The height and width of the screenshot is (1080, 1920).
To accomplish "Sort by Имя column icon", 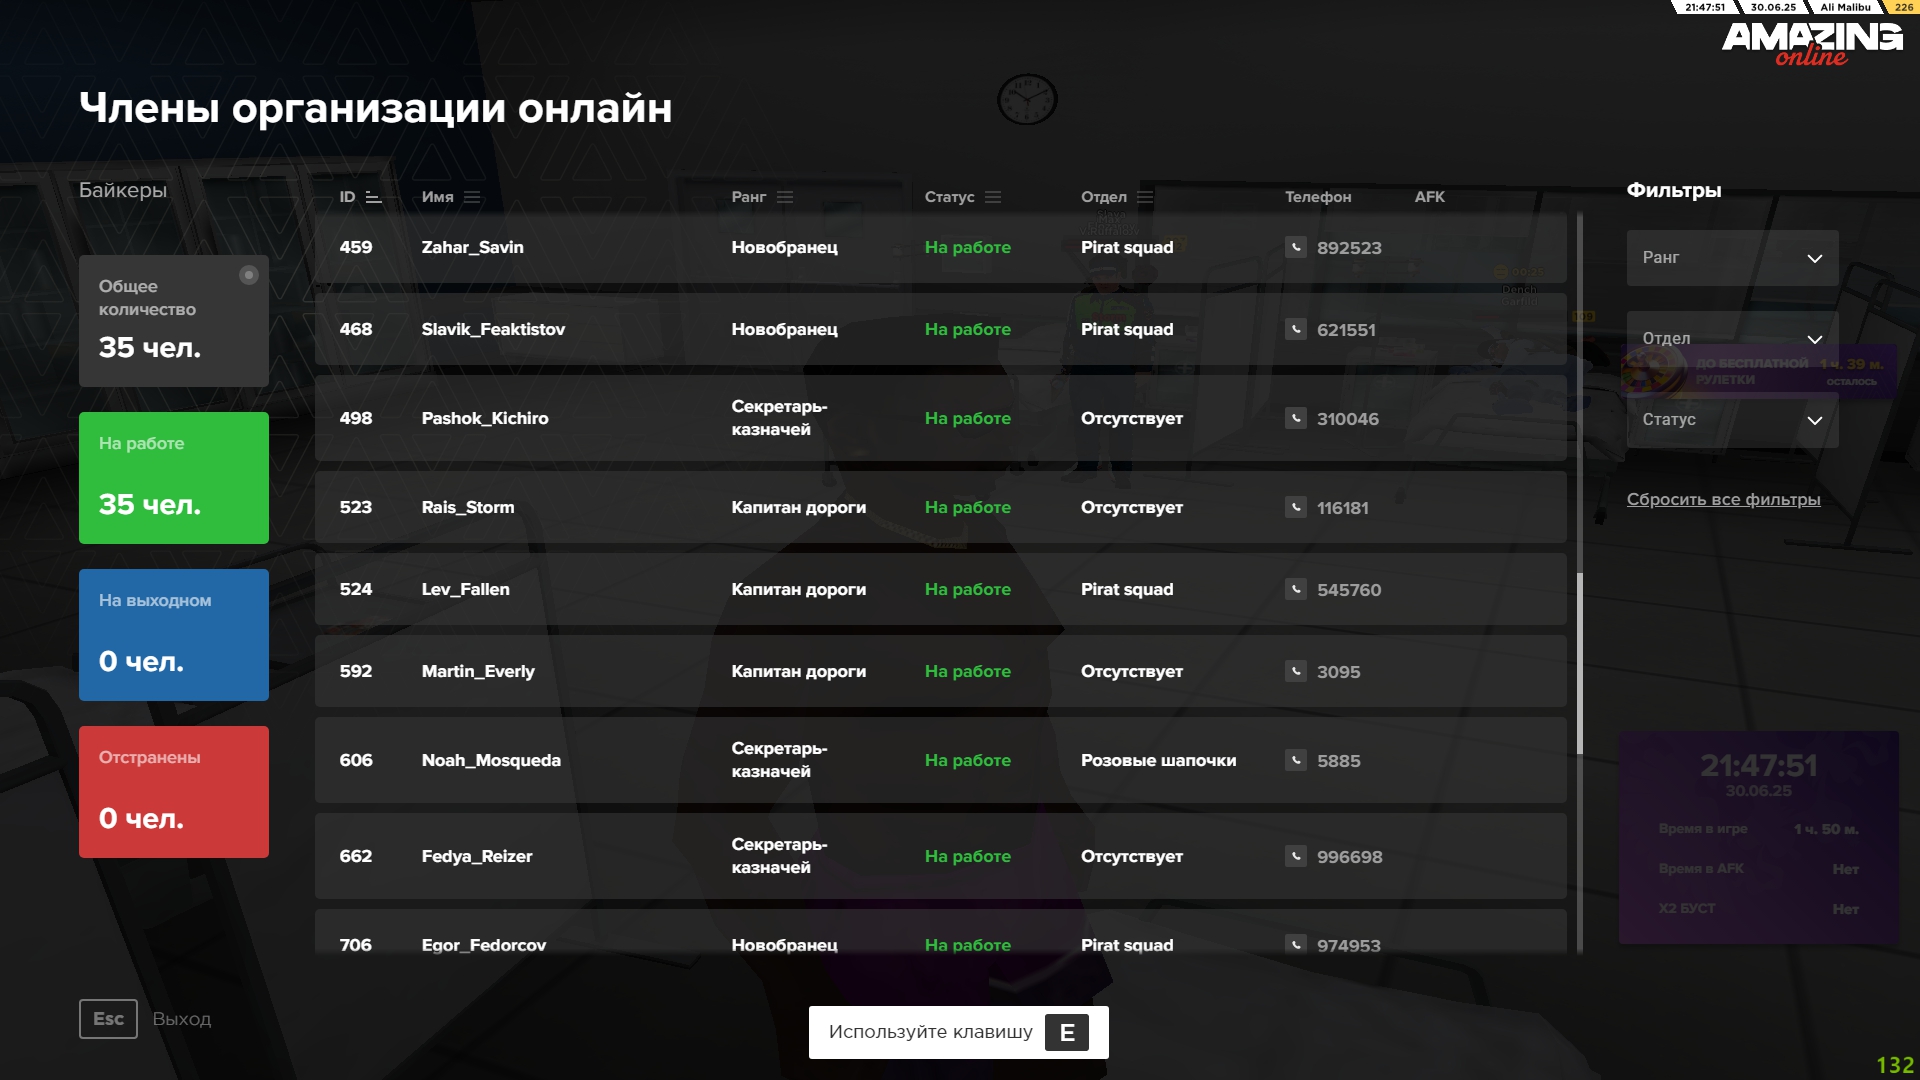I will (472, 197).
